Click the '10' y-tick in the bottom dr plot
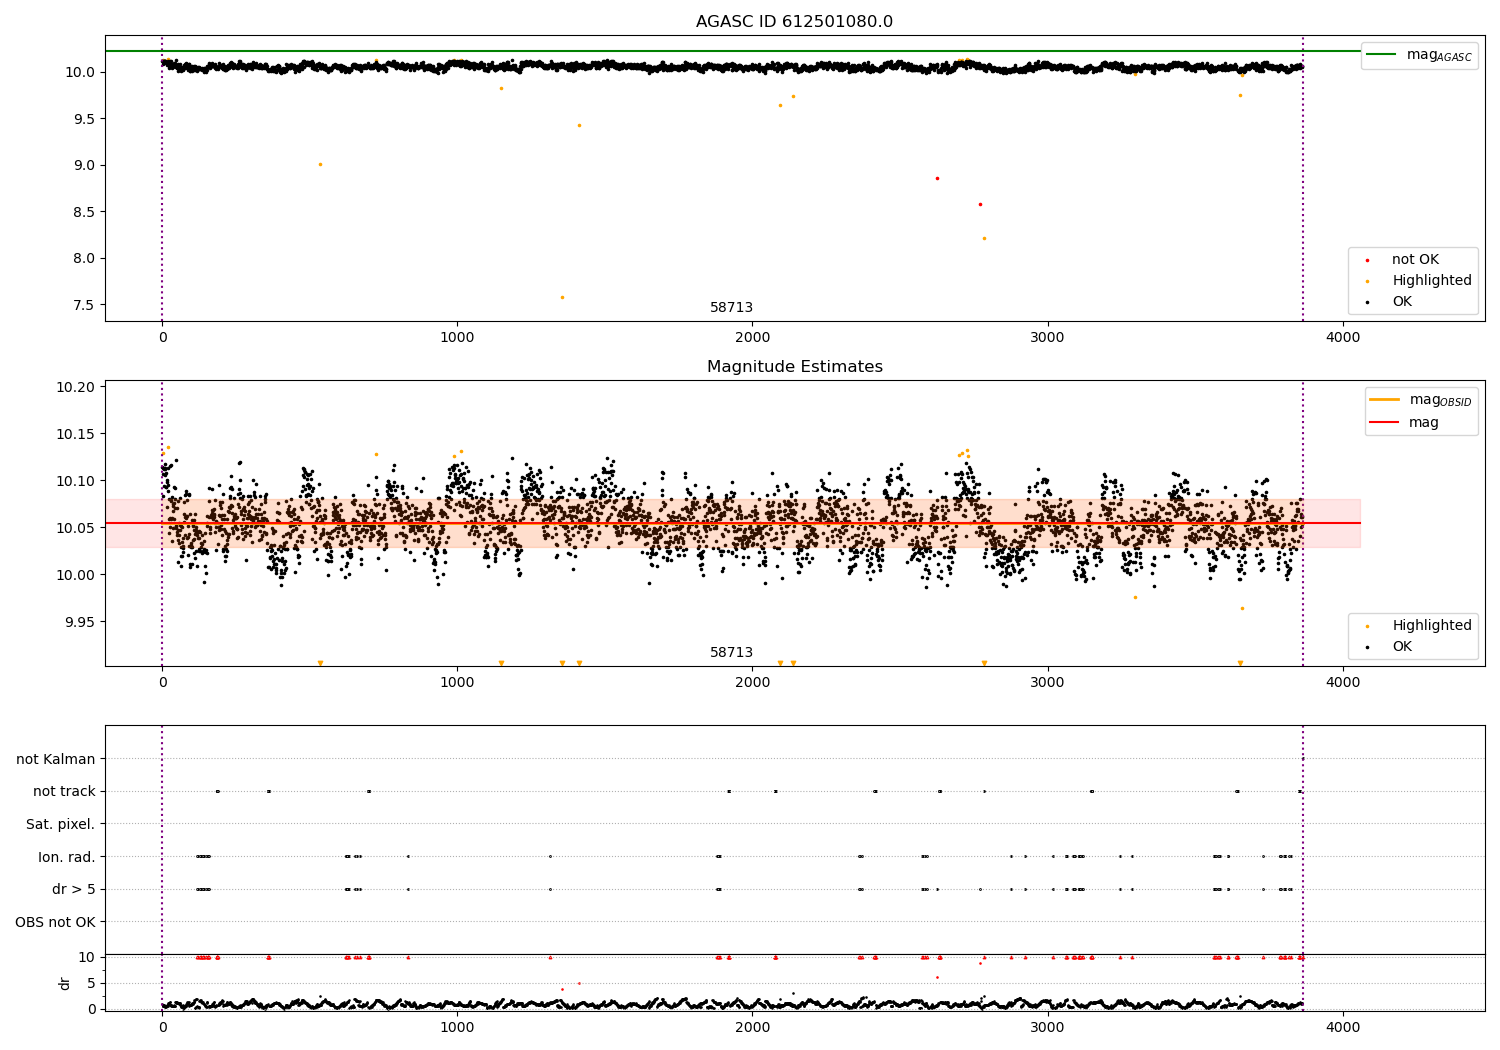The image size is (1500, 1050). [x=87, y=958]
